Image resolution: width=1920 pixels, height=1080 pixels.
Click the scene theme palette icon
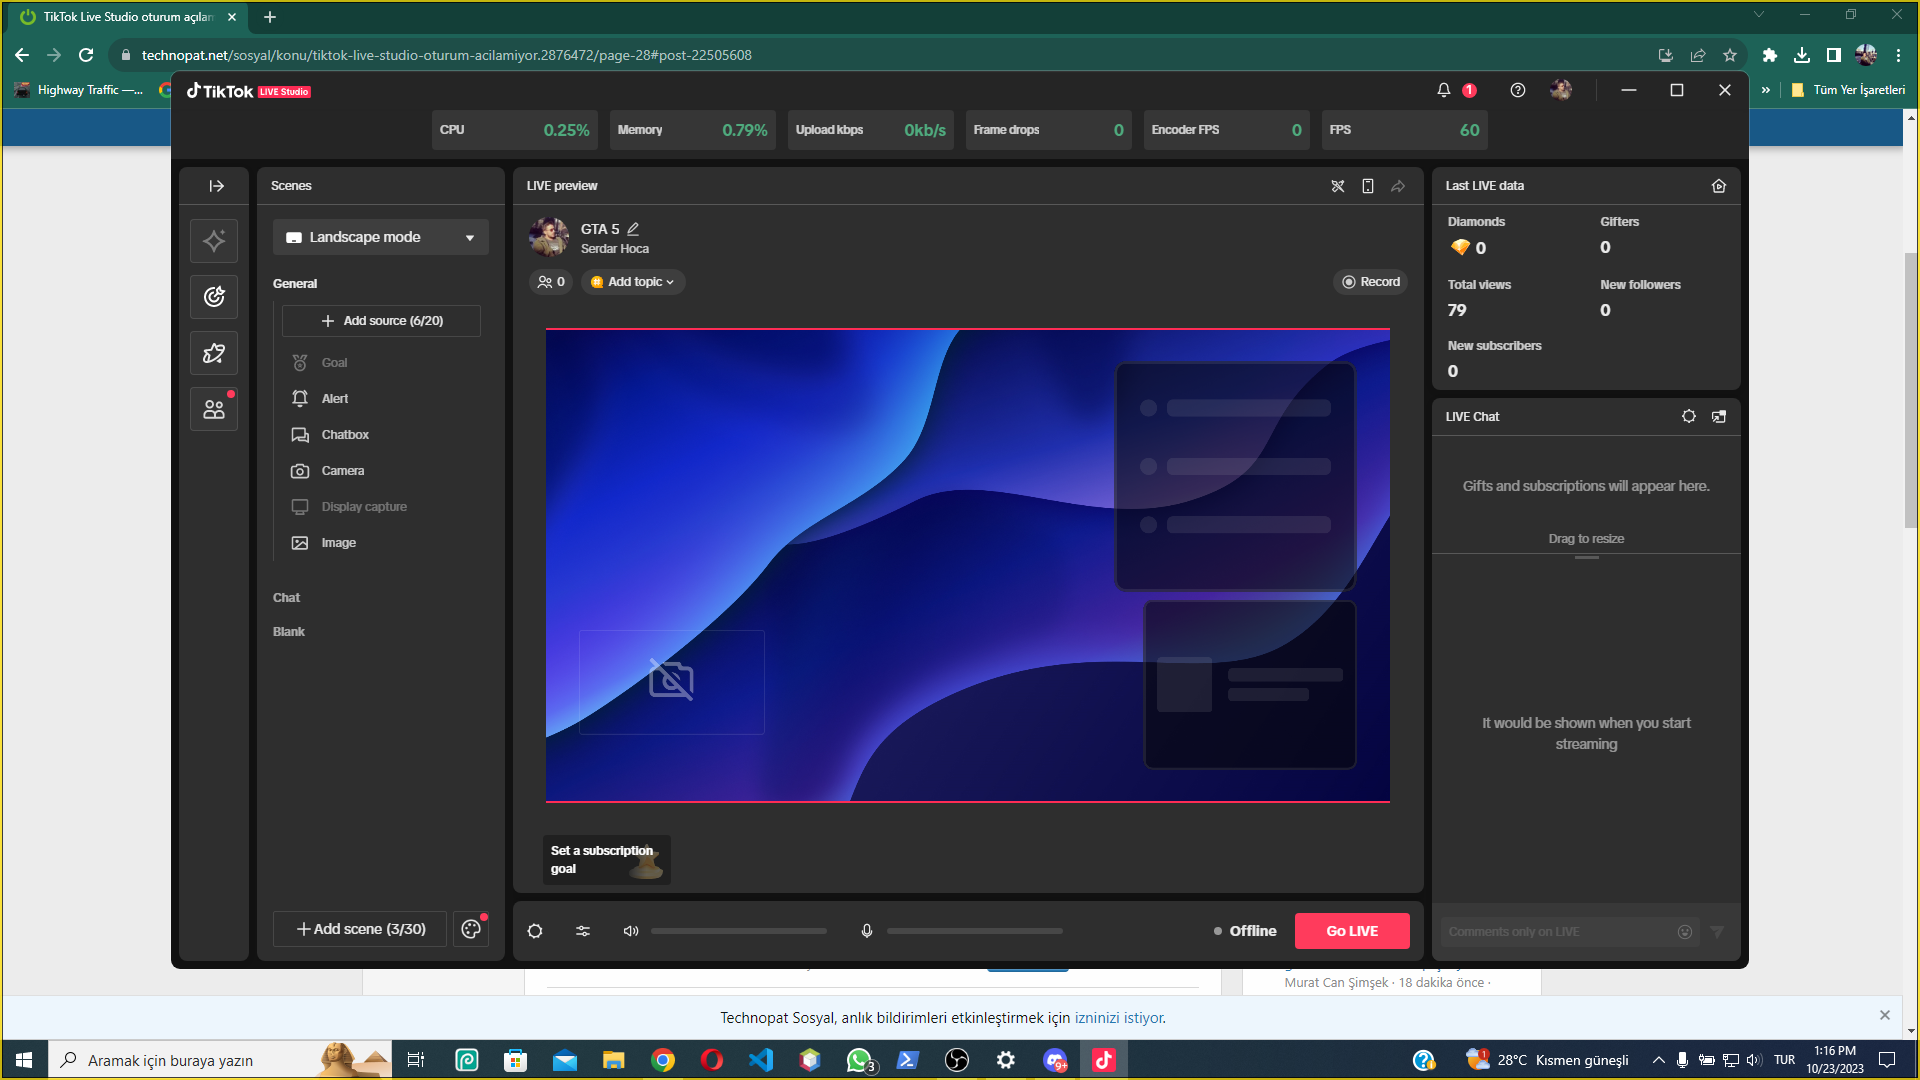click(471, 929)
